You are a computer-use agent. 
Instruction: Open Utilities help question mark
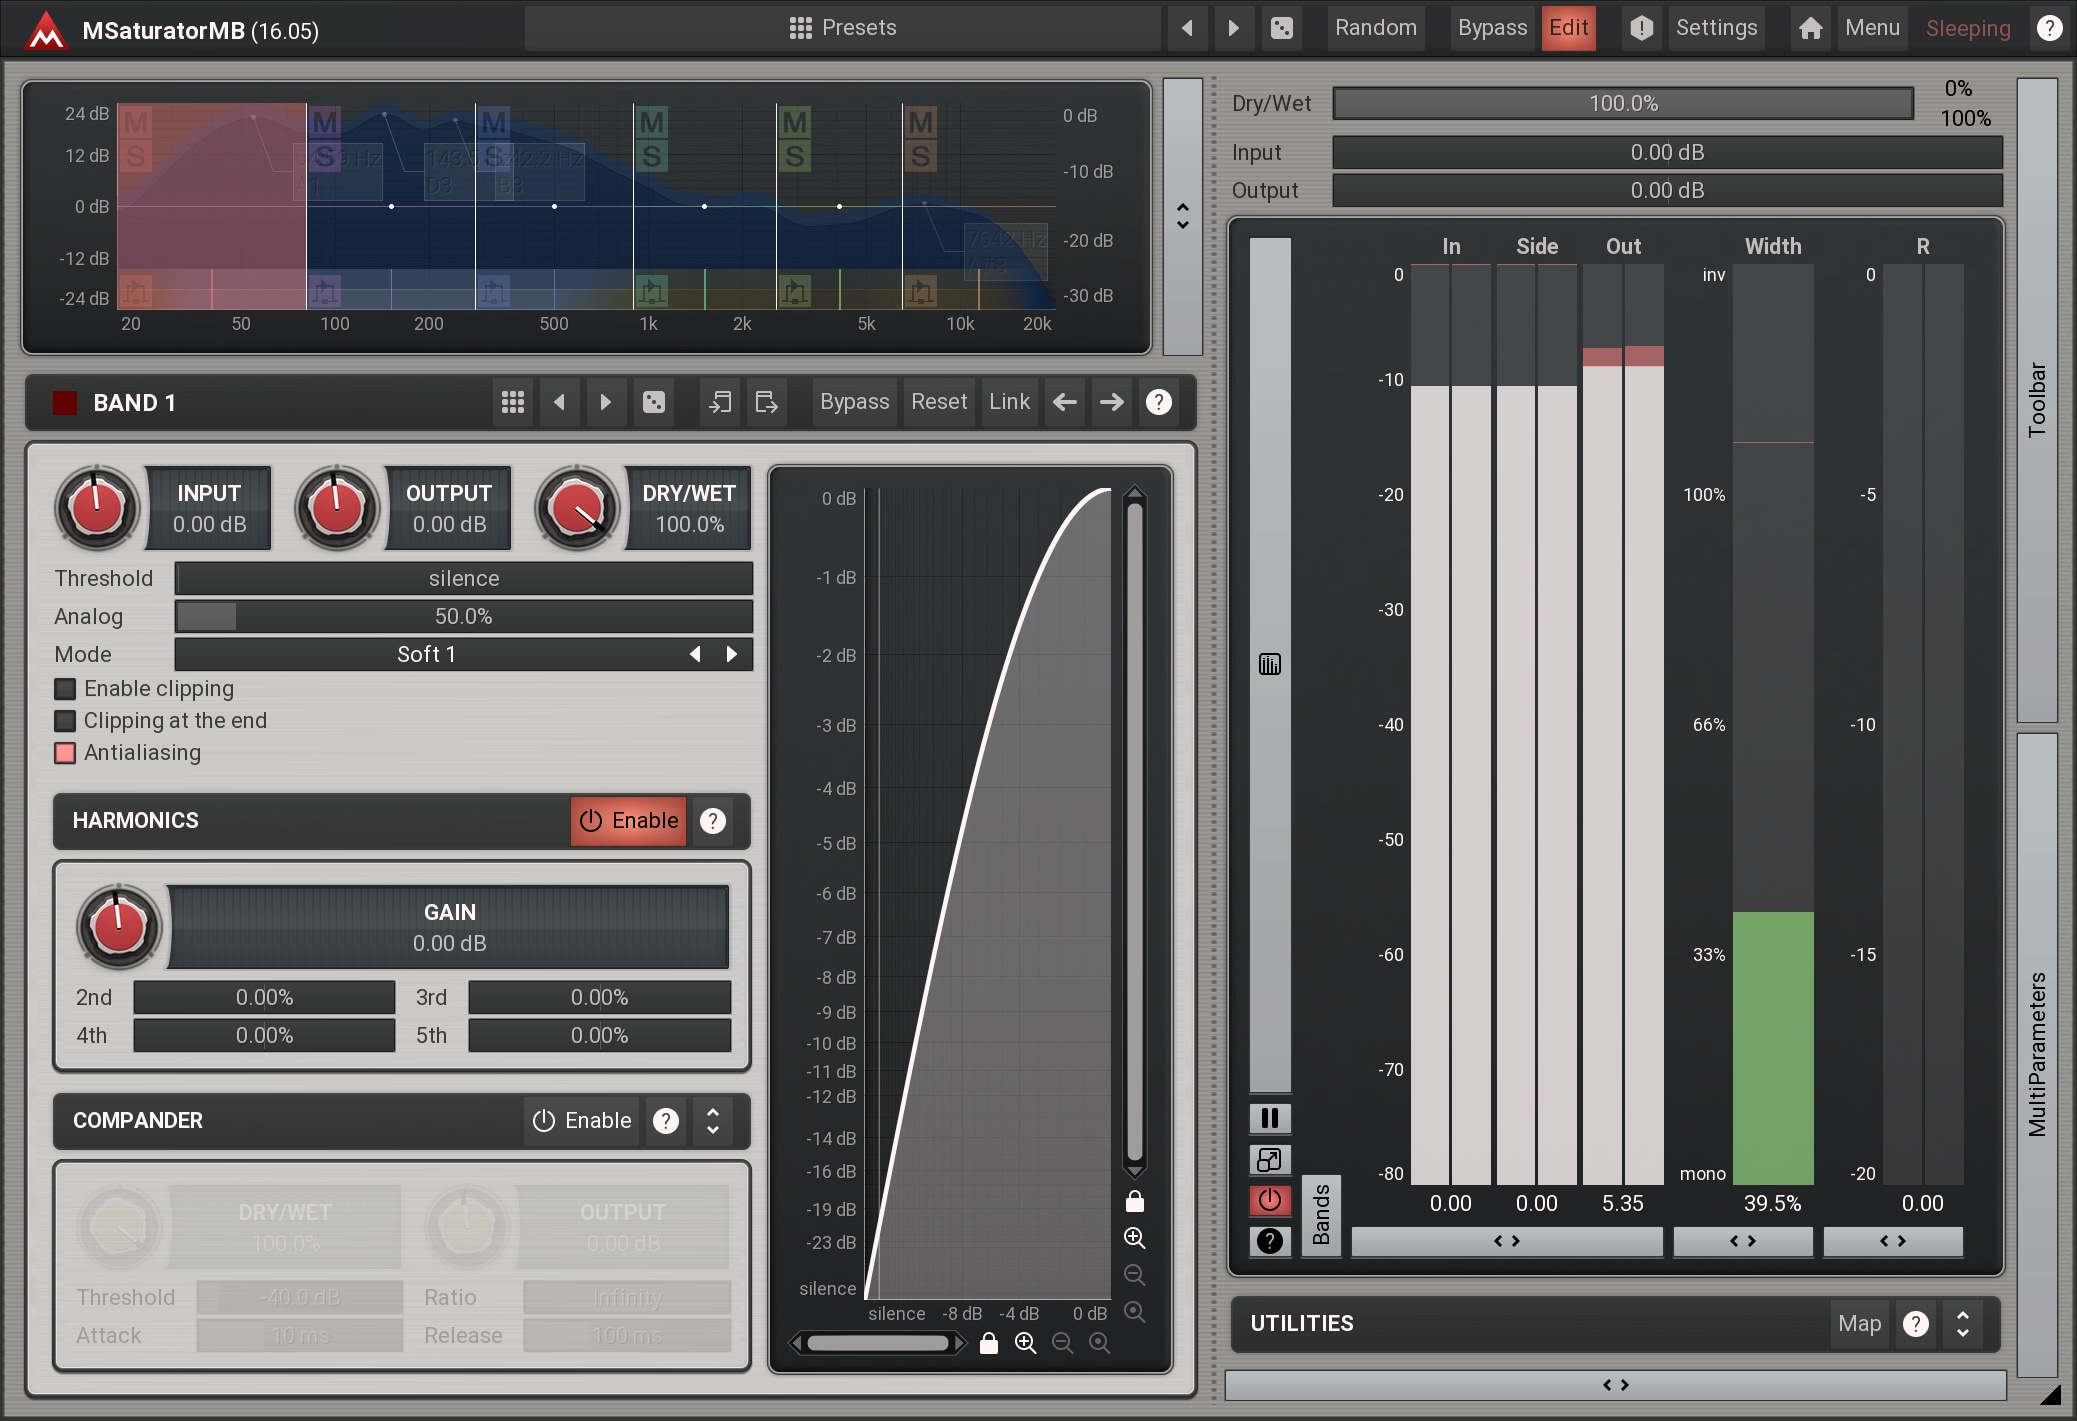pos(1915,1324)
